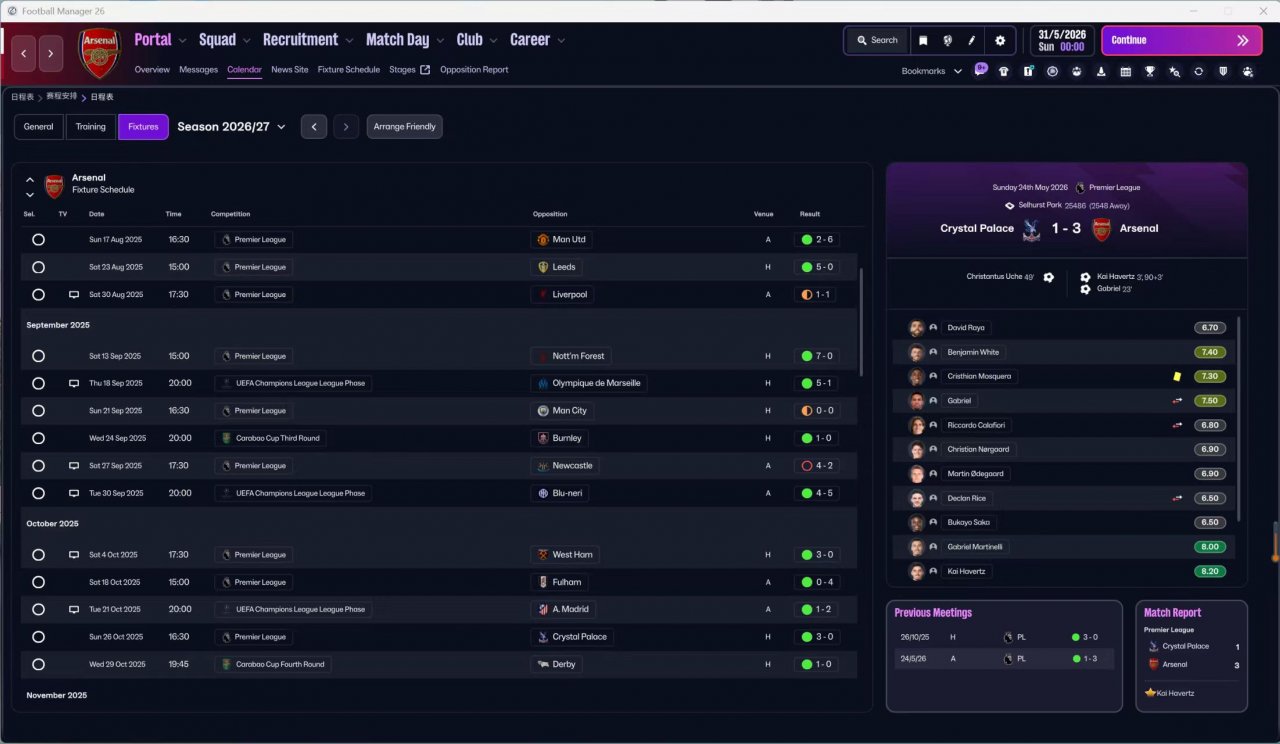Expand the Match Day menu chevron

440,41
